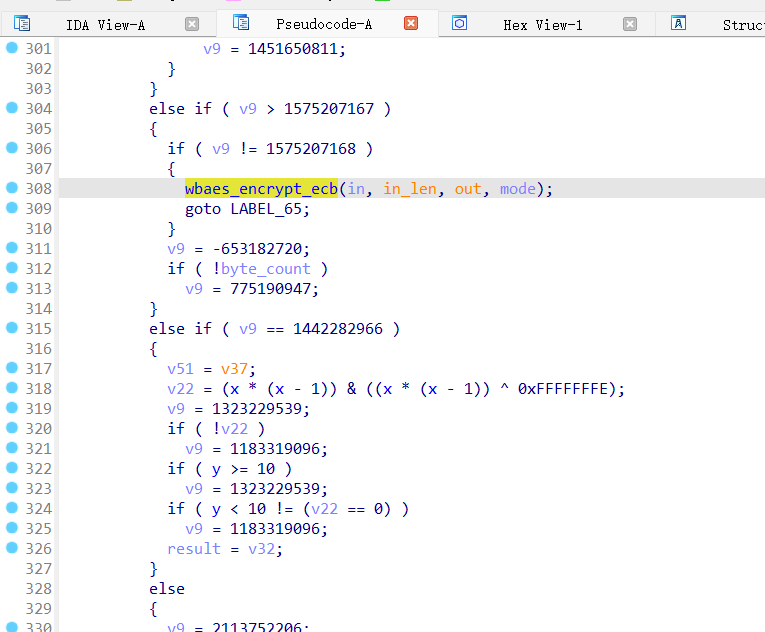Select variable v32 on line 326
Screen dimensions: 765x632
pyautogui.click(x=261, y=549)
